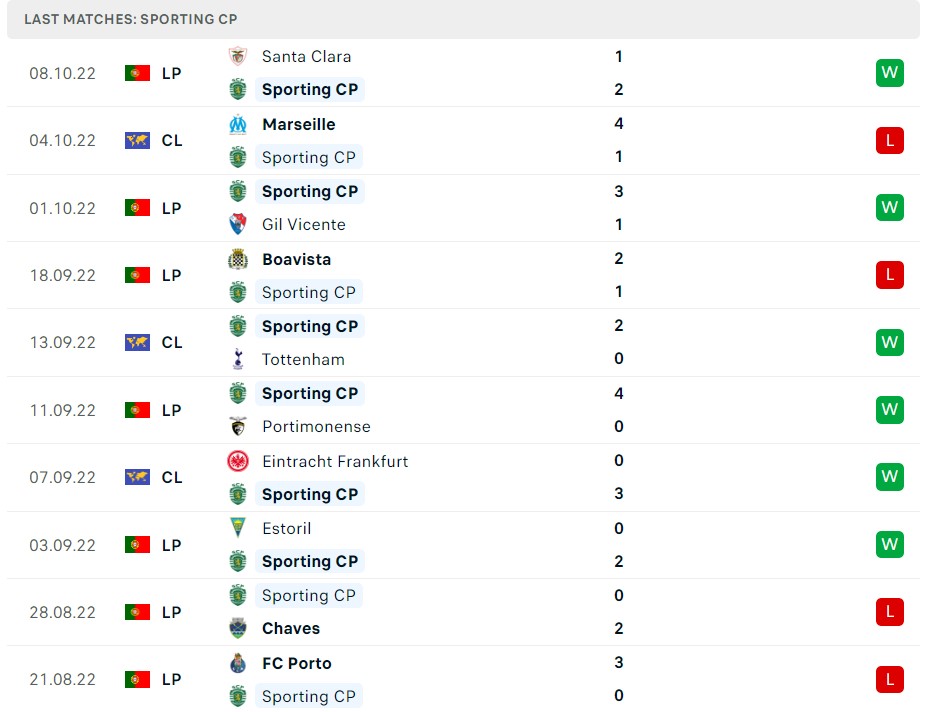This screenshot has height=712, width=932.
Task: Click the Portimonense club crest
Action: tap(238, 426)
